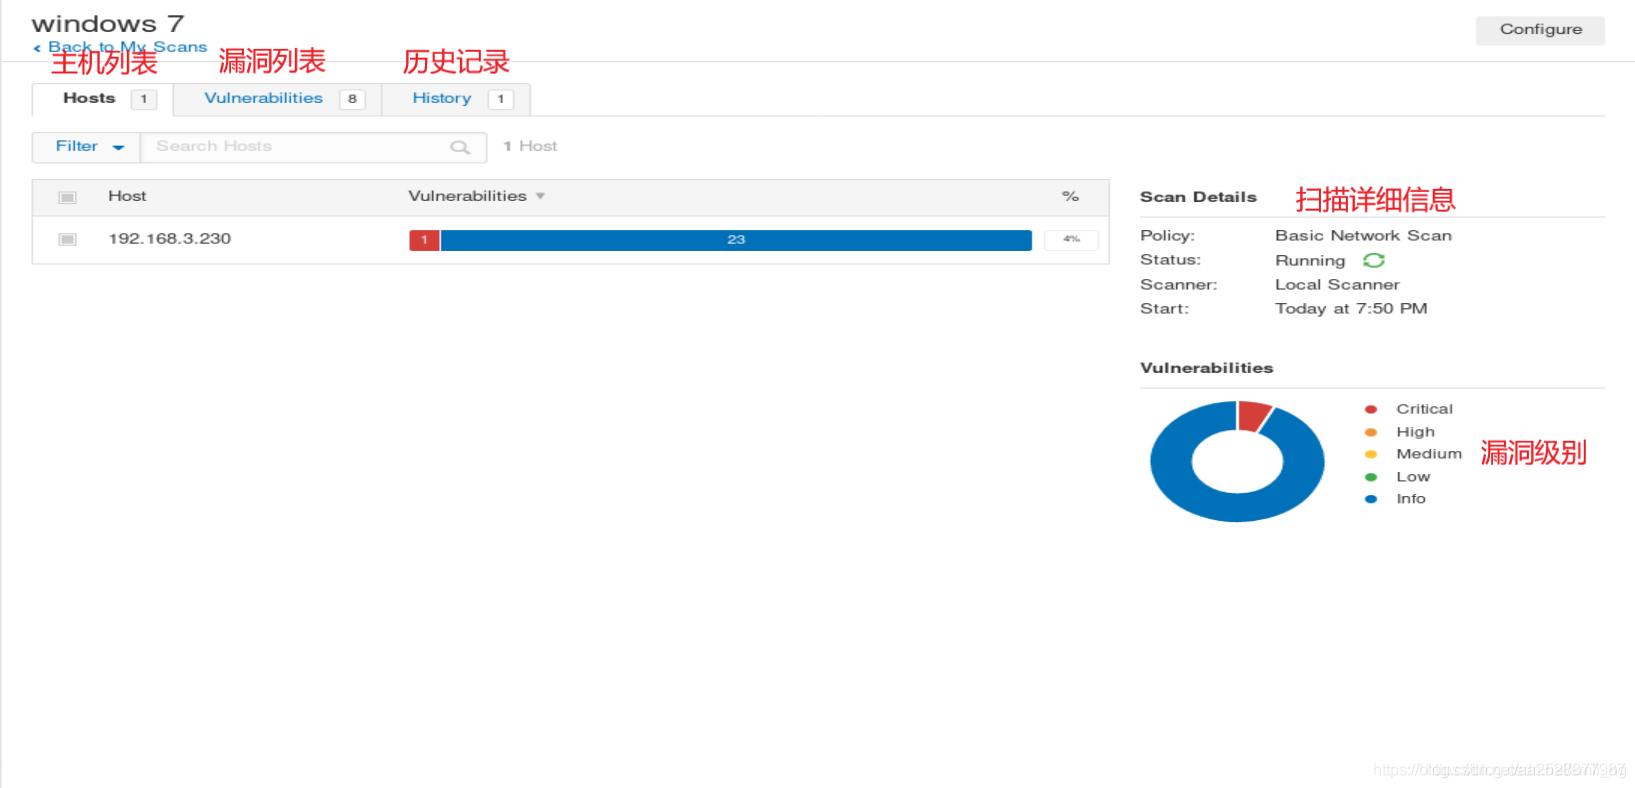
Task: Click the Vulnerabilities panel heading
Action: 1206,368
